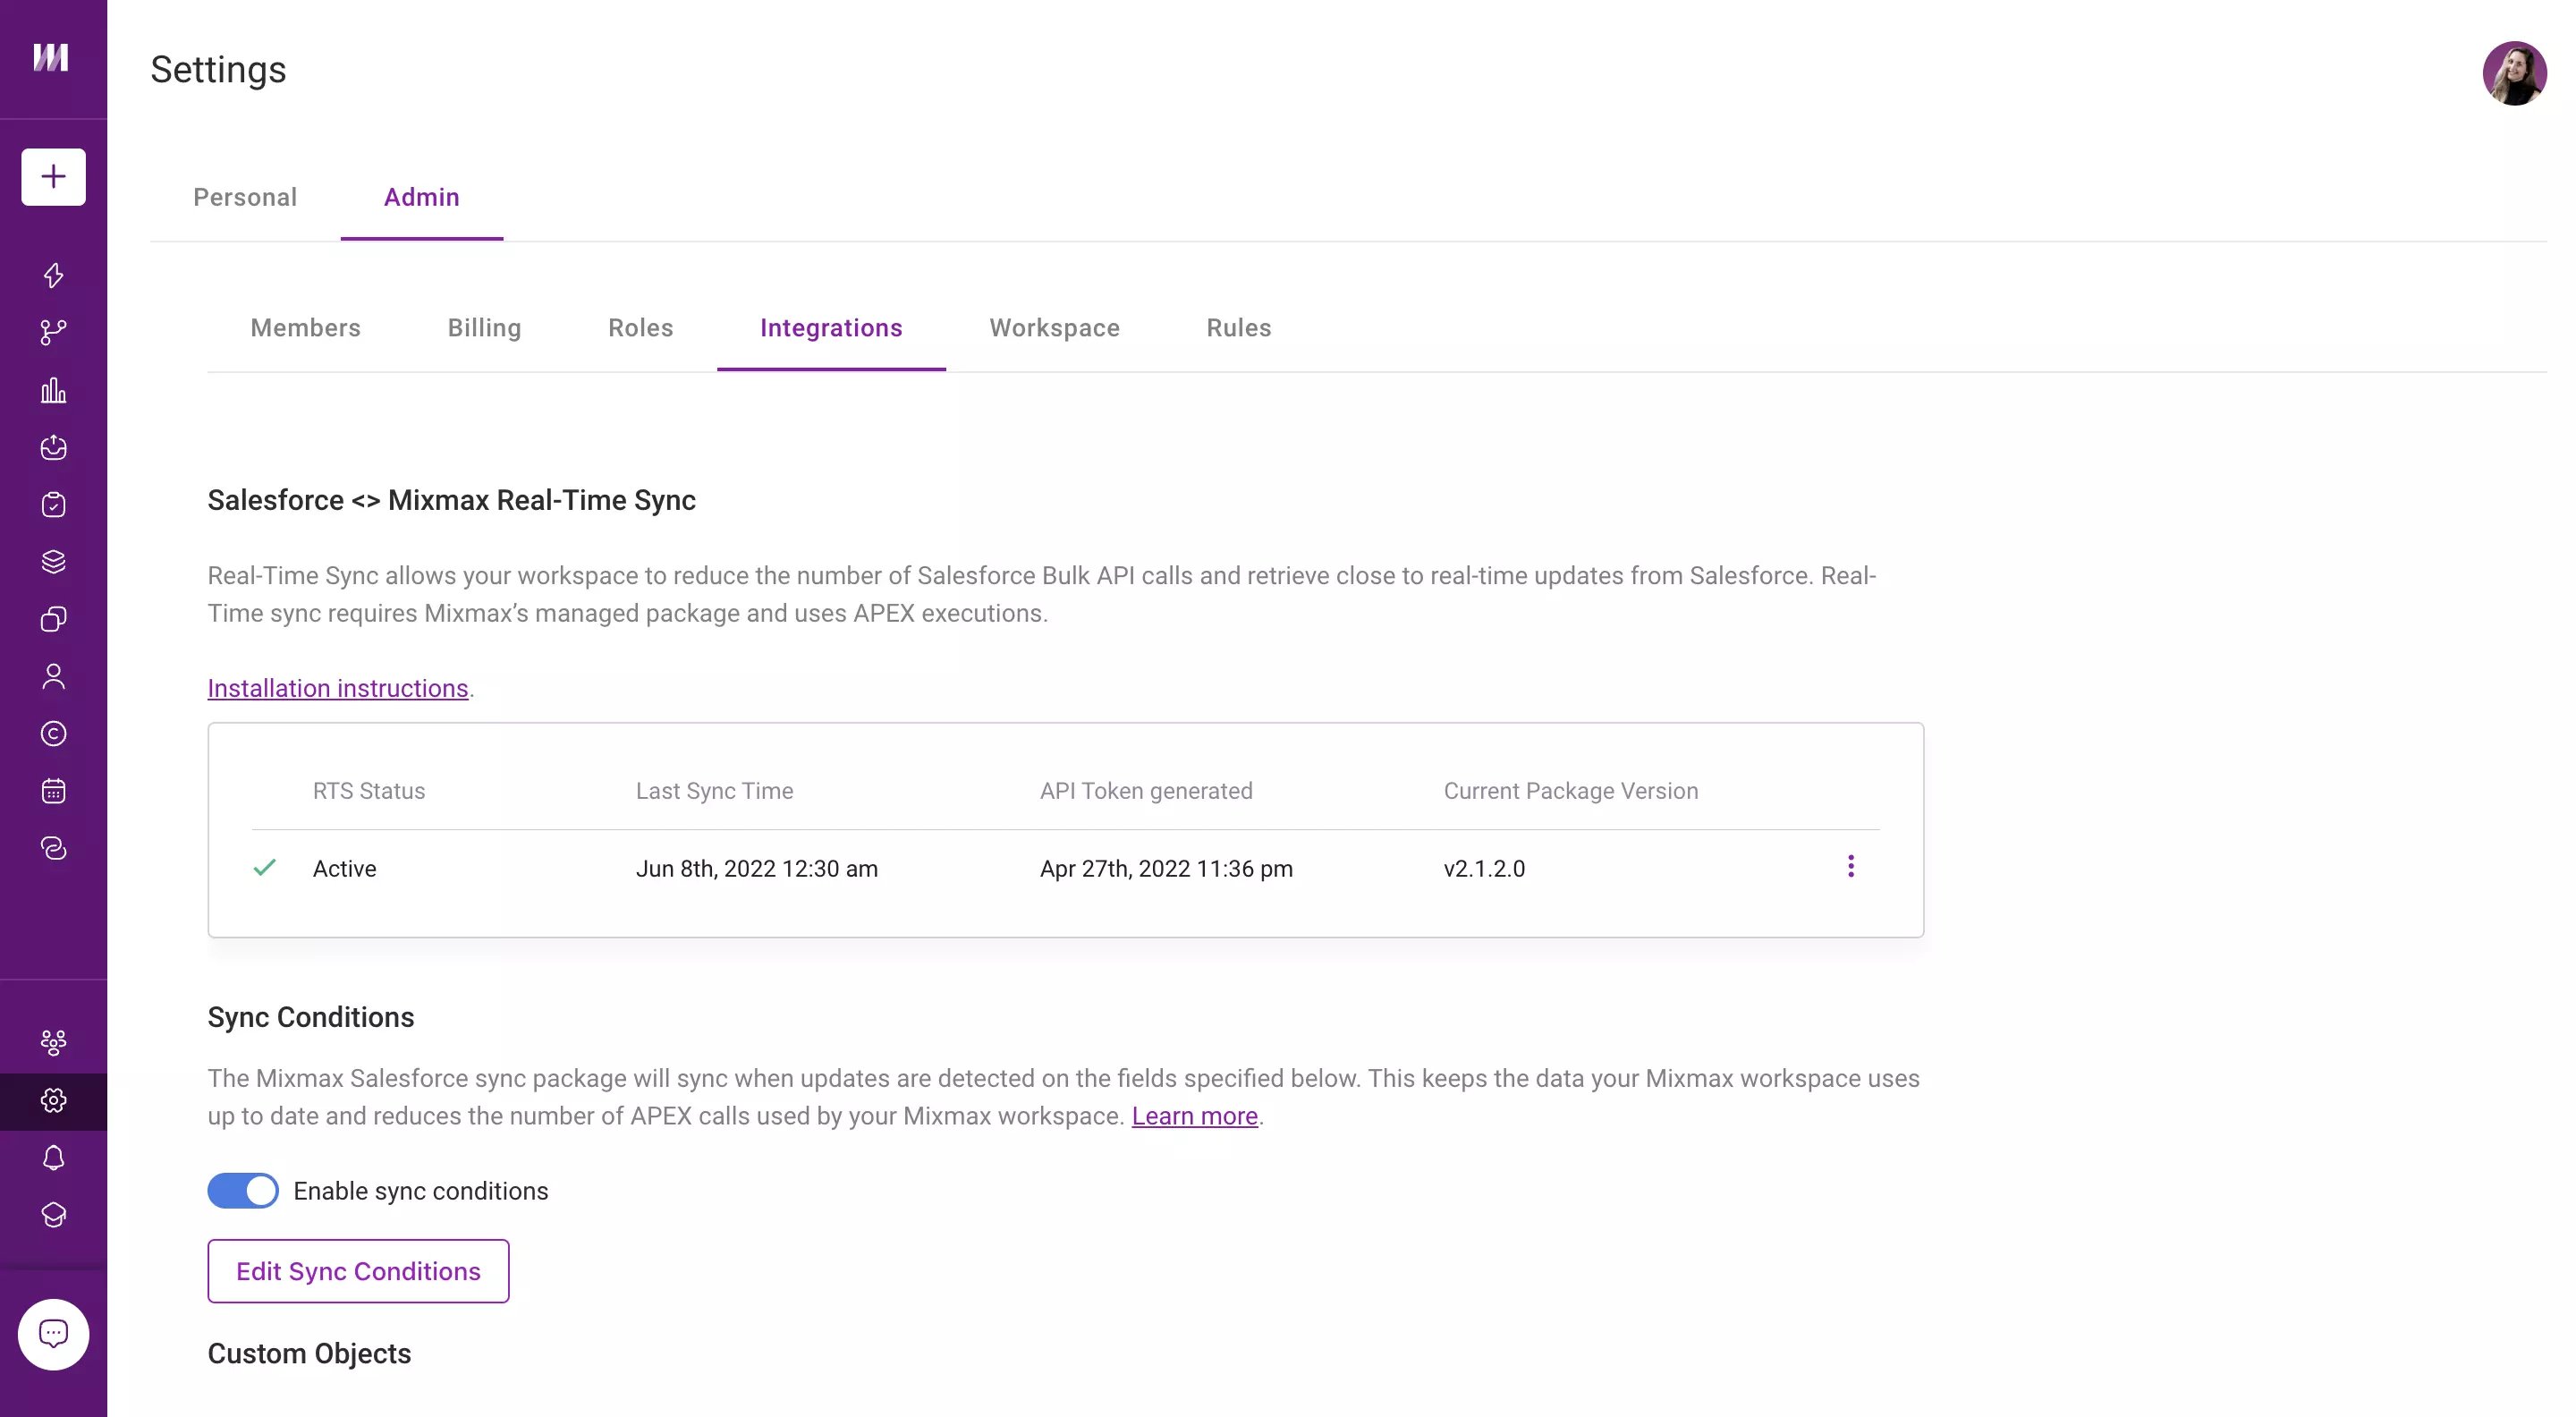Screen dimensions: 2576x1417
Task: Click the v2.1.2.0 version value
Action: [x=1484, y=868]
